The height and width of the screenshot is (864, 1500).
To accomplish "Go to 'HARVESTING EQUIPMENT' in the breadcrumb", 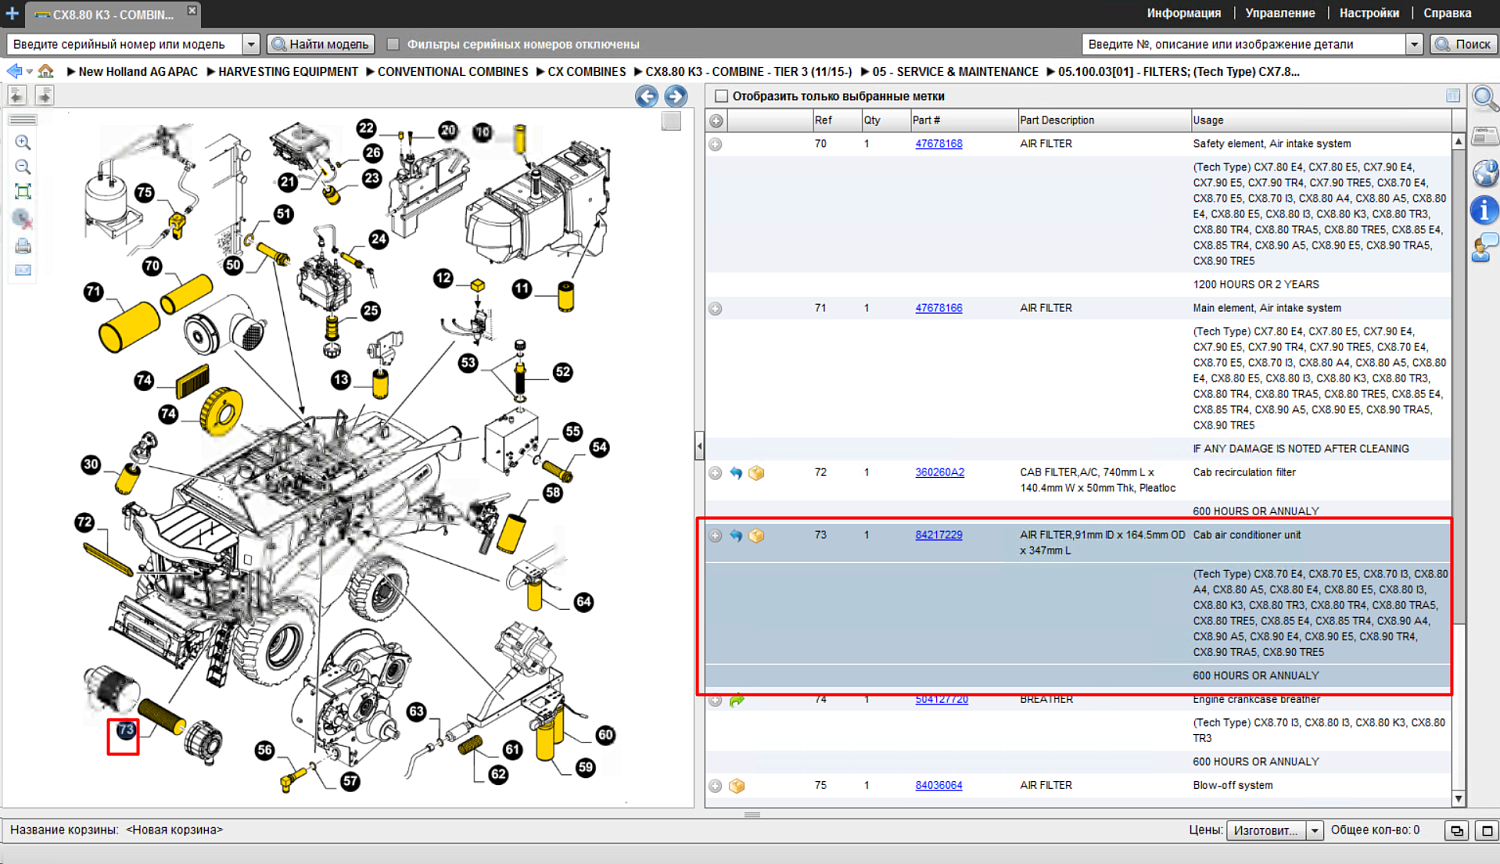I will 288,72.
